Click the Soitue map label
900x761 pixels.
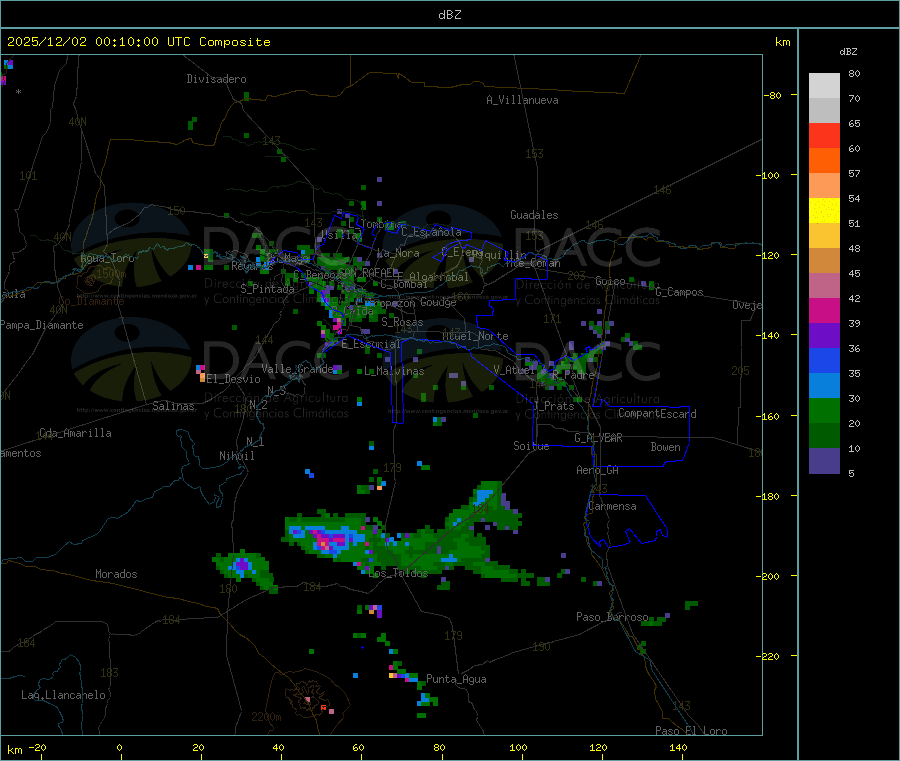(x=531, y=446)
